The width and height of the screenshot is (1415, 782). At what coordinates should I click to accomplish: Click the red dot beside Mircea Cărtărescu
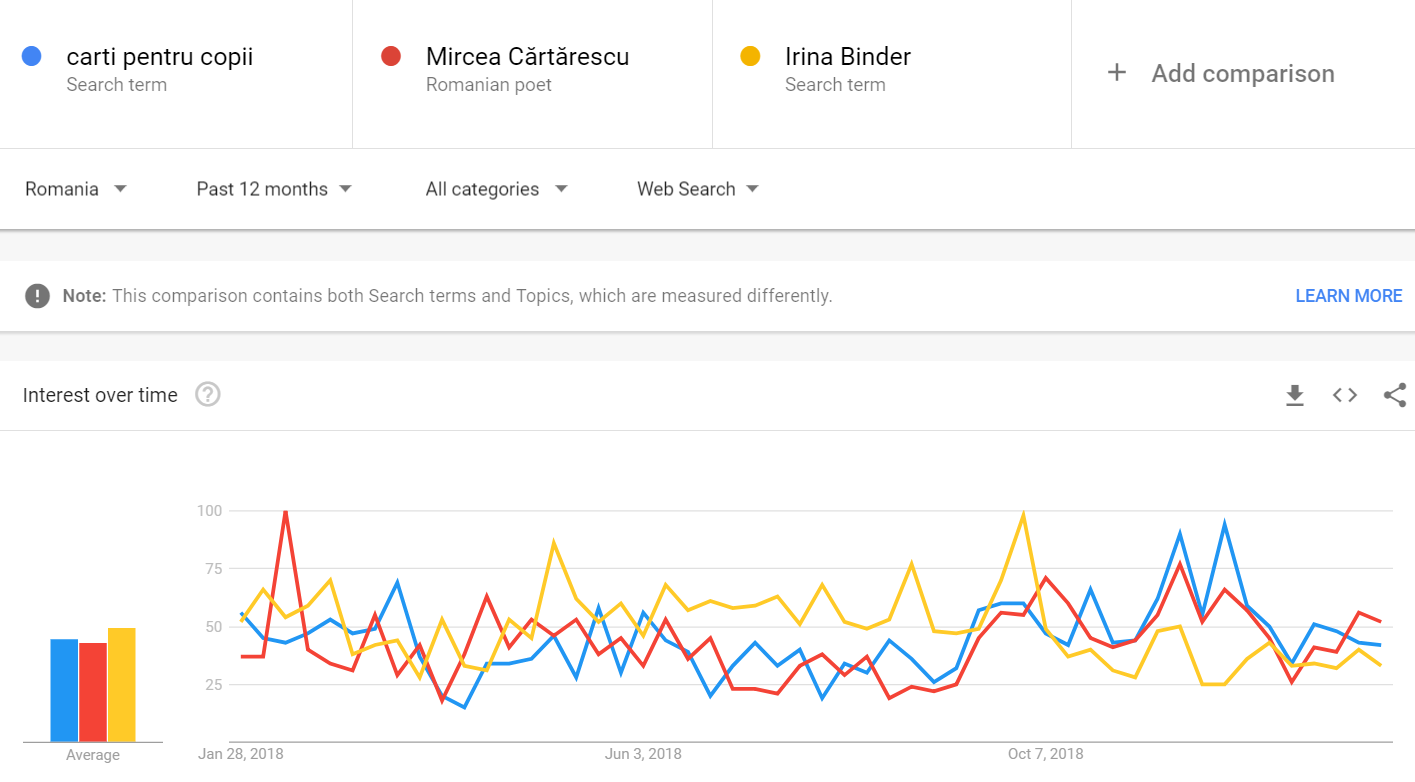point(391,57)
